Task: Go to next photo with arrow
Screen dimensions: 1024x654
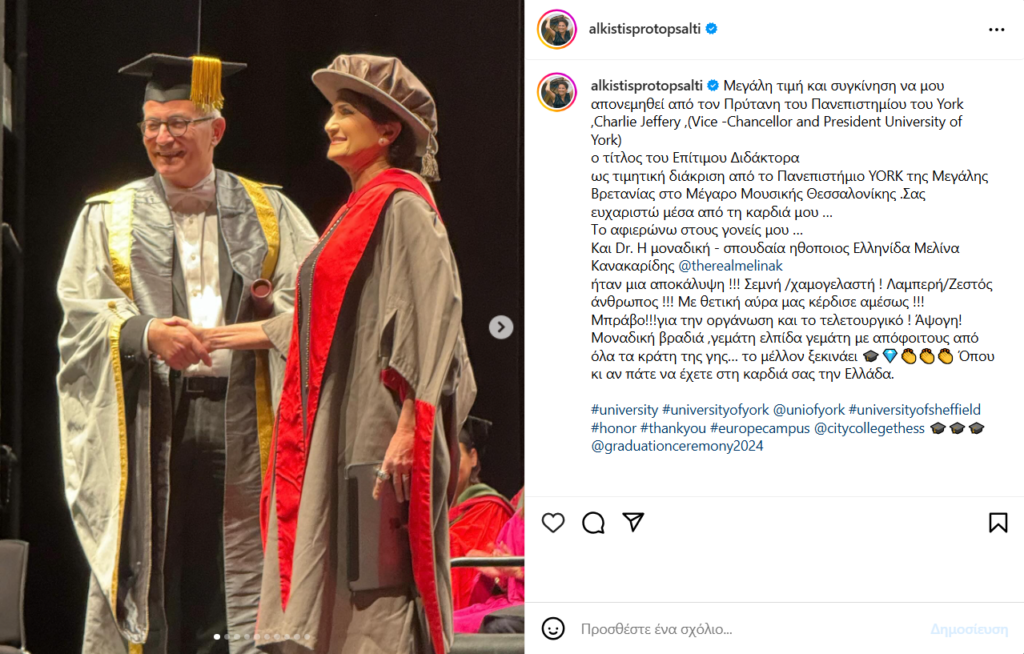Action: click(x=501, y=327)
